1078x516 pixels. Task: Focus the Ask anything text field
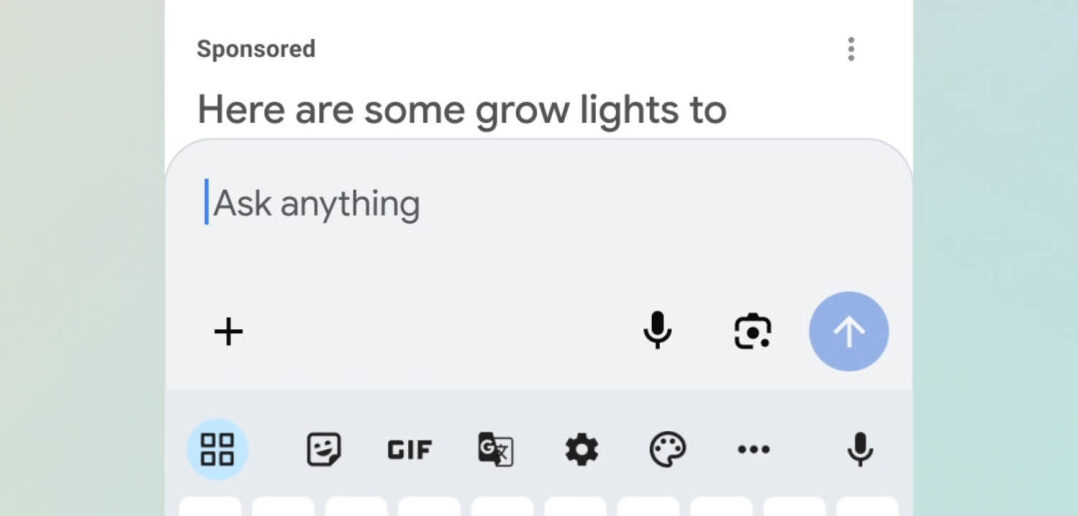pos(500,205)
